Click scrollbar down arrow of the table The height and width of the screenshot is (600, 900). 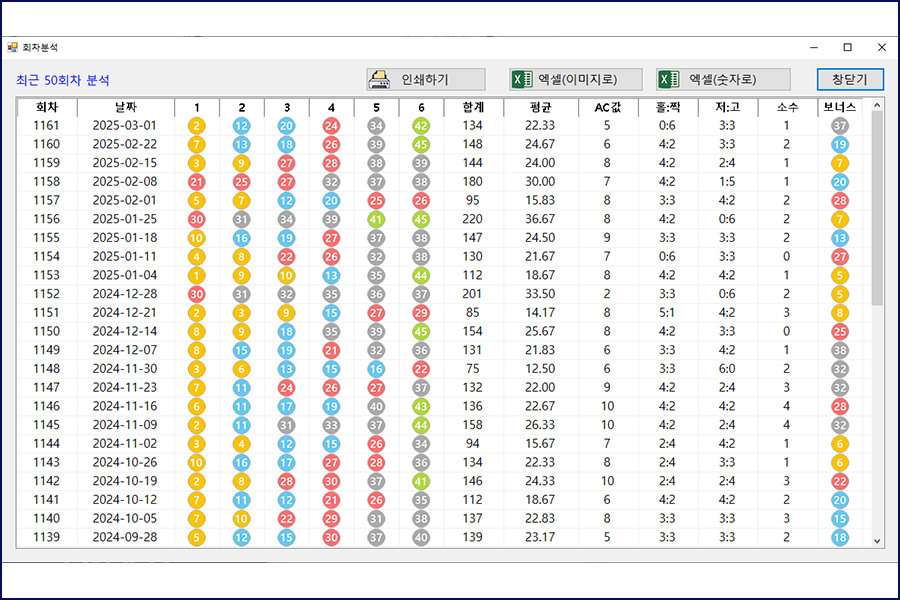pyautogui.click(x=877, y=541)
